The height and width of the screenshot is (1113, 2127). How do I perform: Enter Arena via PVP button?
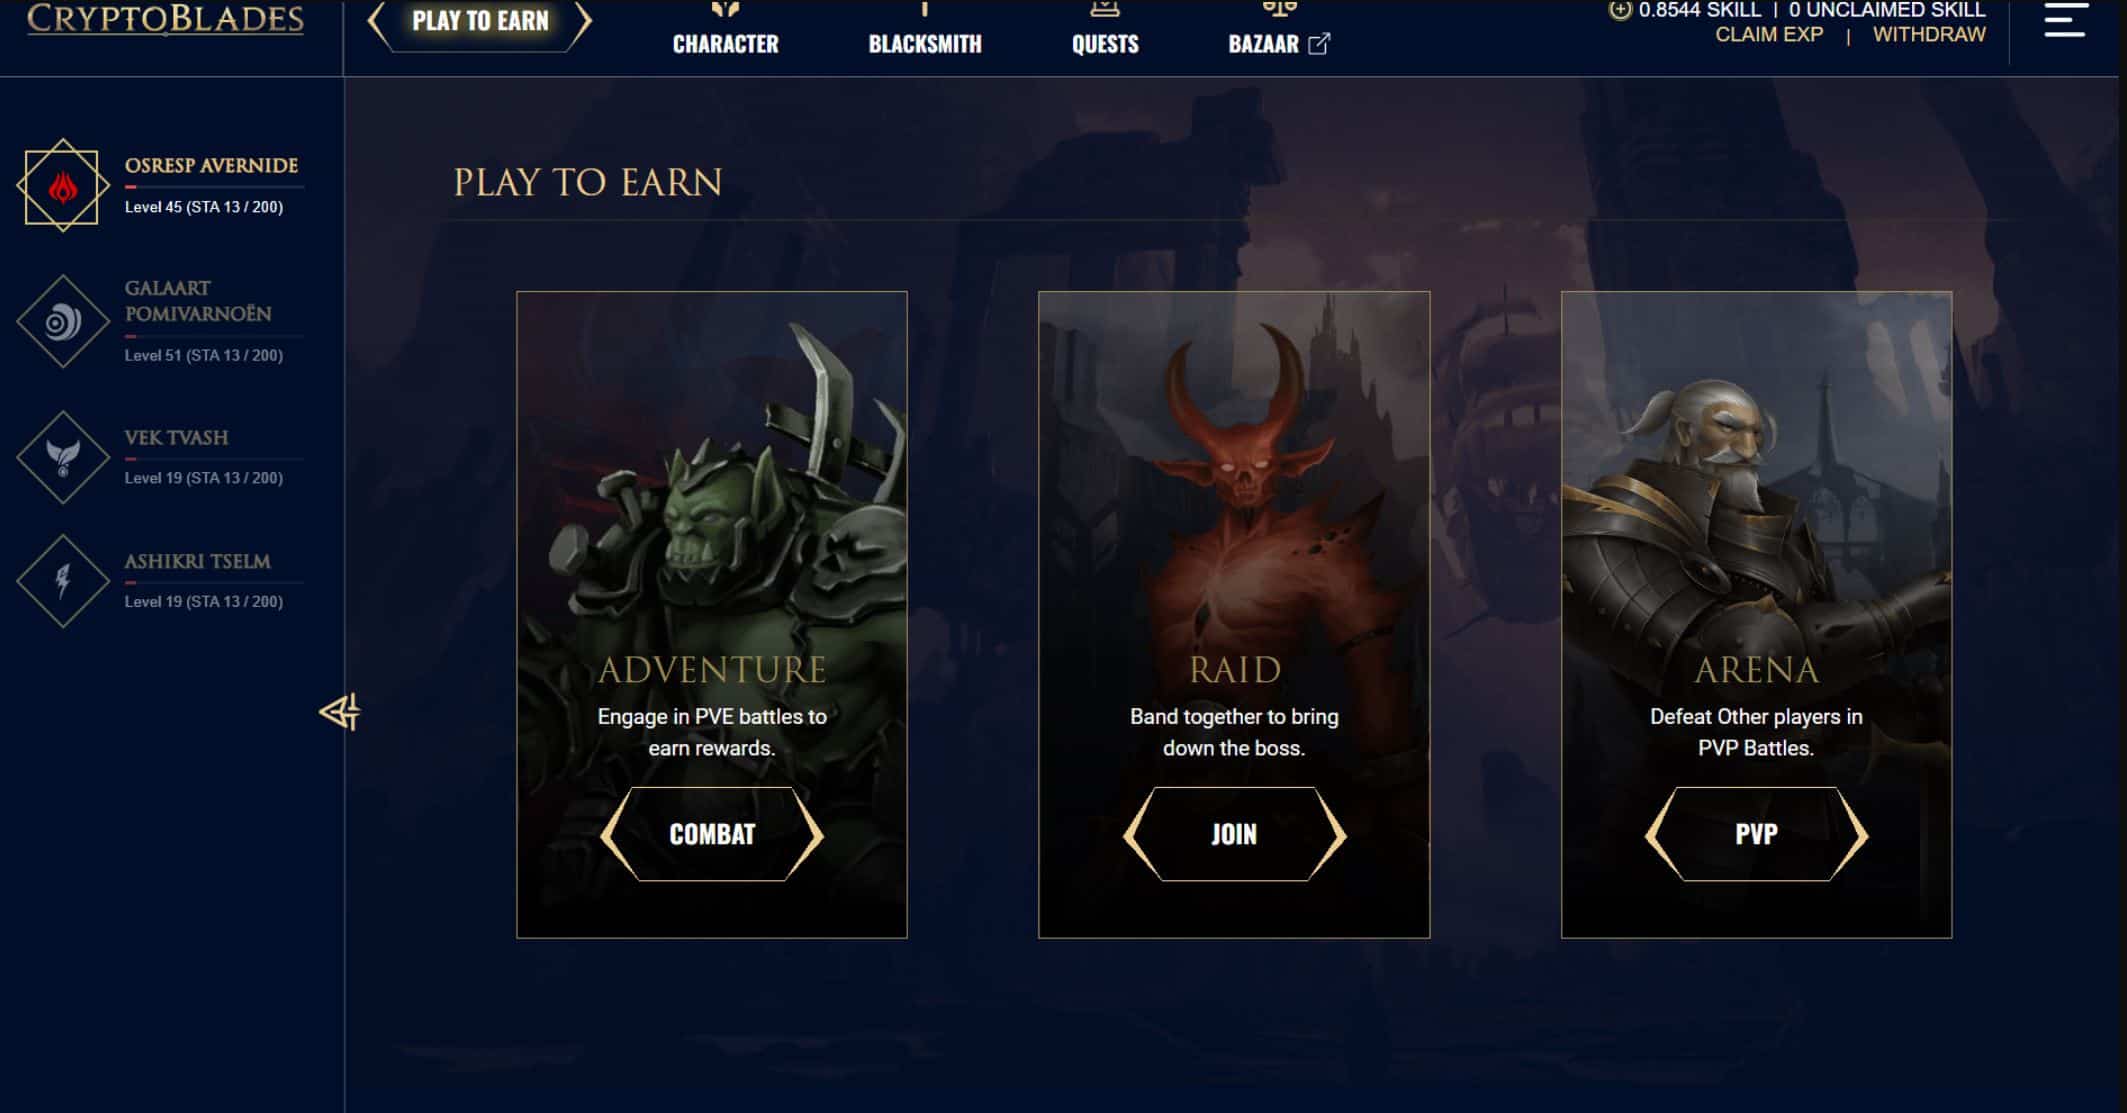pos(1756,834)
